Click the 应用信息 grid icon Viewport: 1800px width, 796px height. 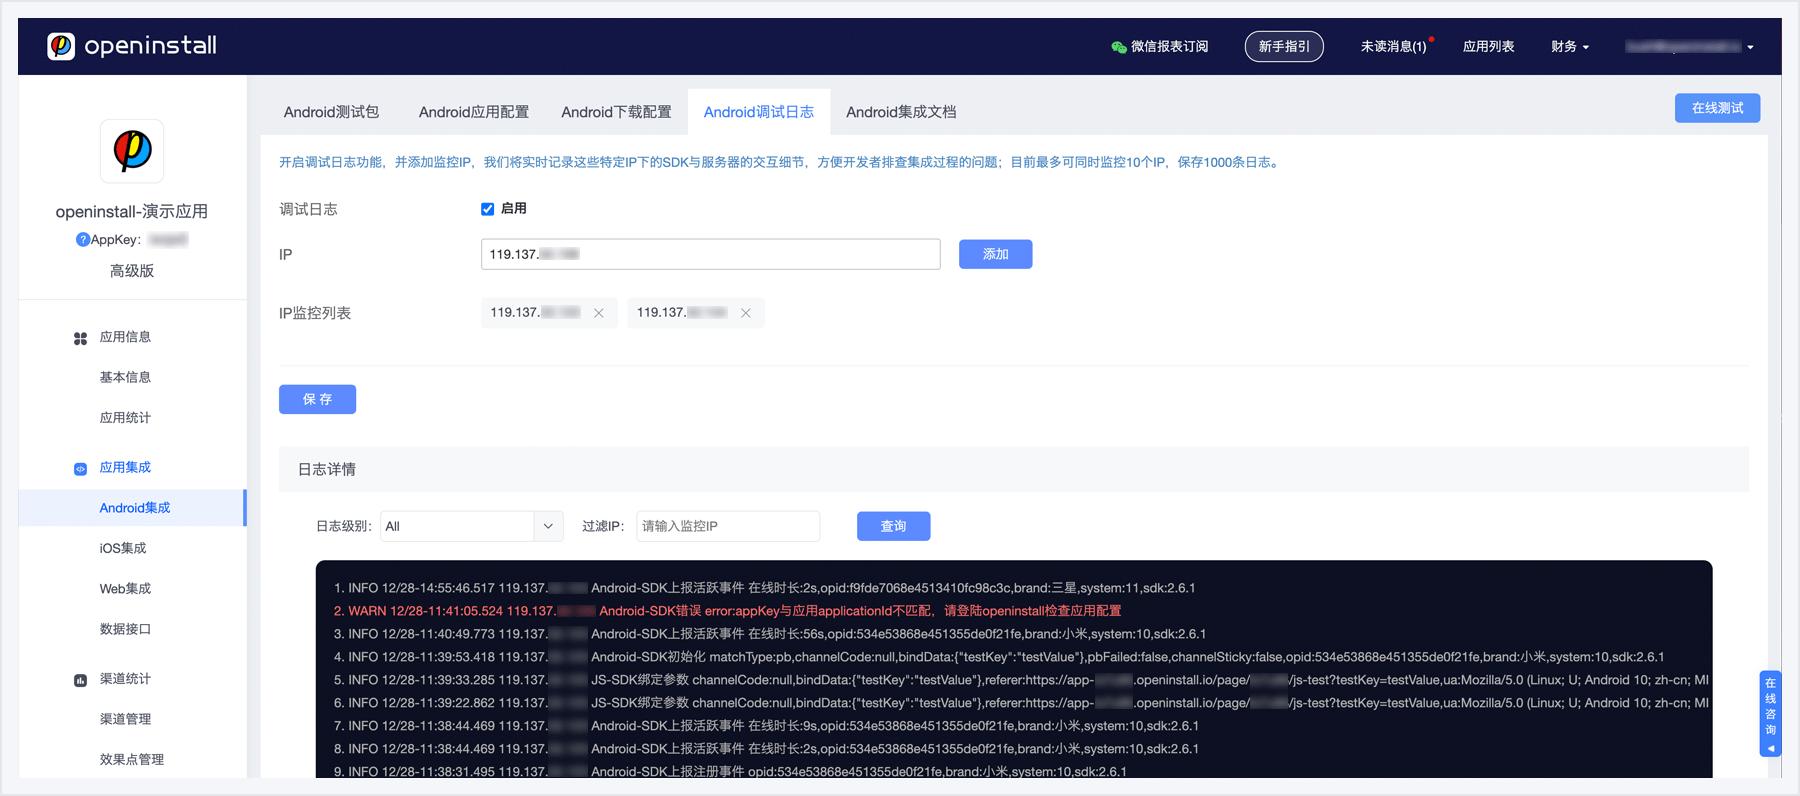pyautogui.click(x=80, y=338)
